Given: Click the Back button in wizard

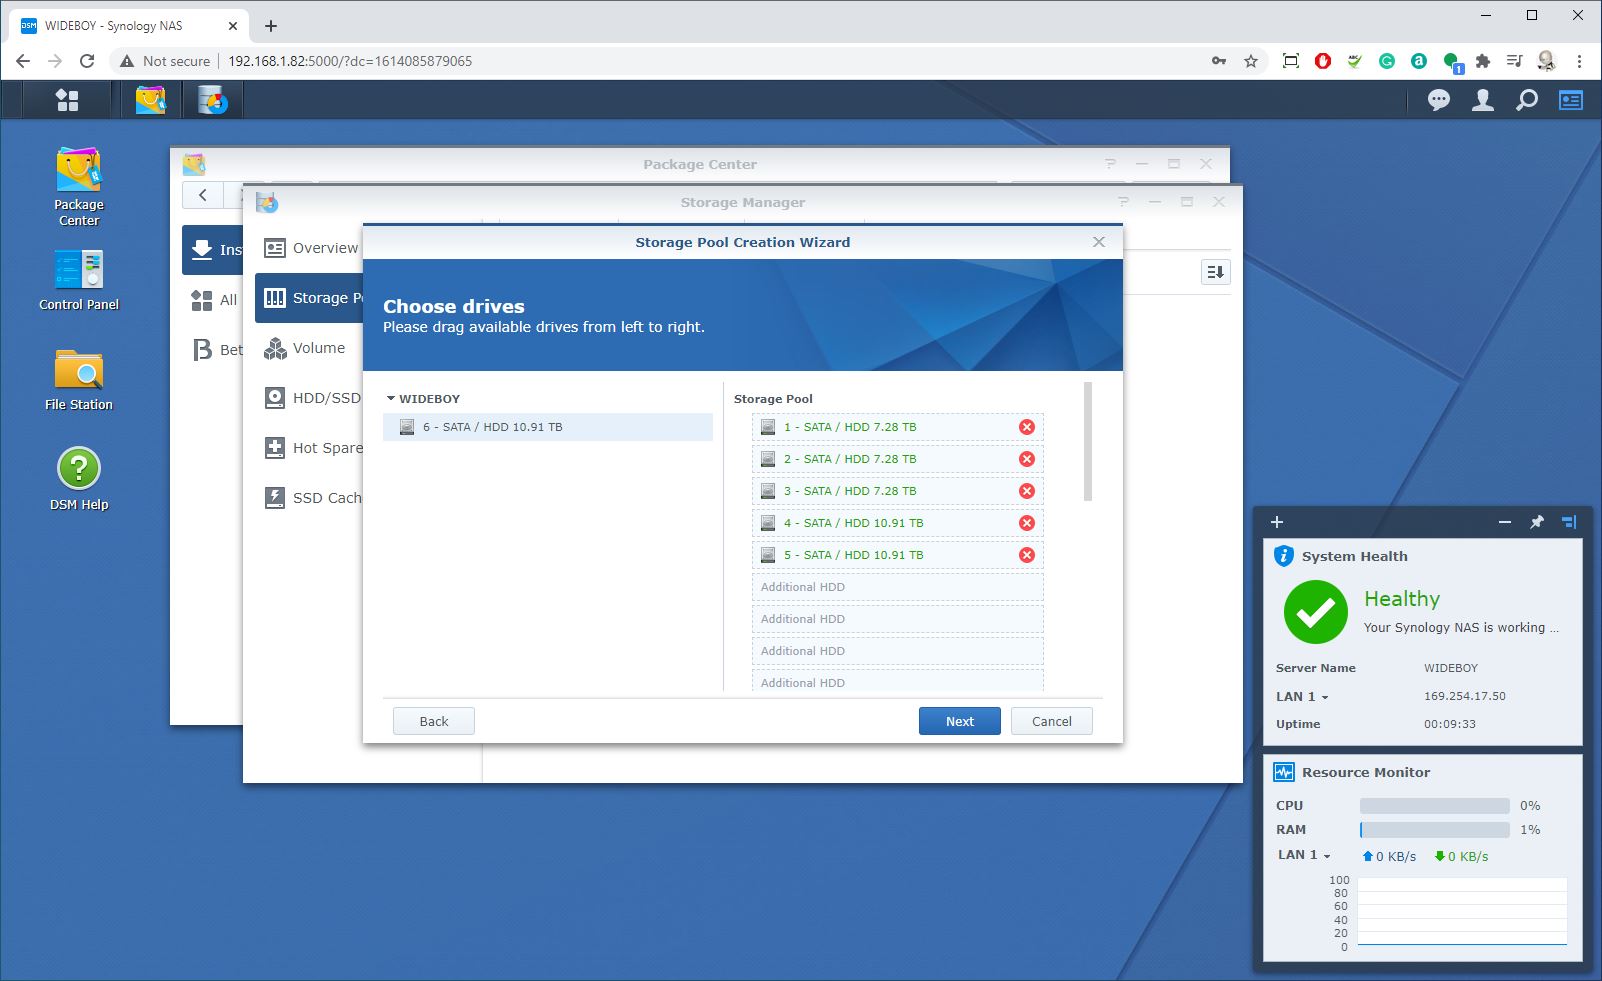Looking at the screenshot, I should click(434, 721).
